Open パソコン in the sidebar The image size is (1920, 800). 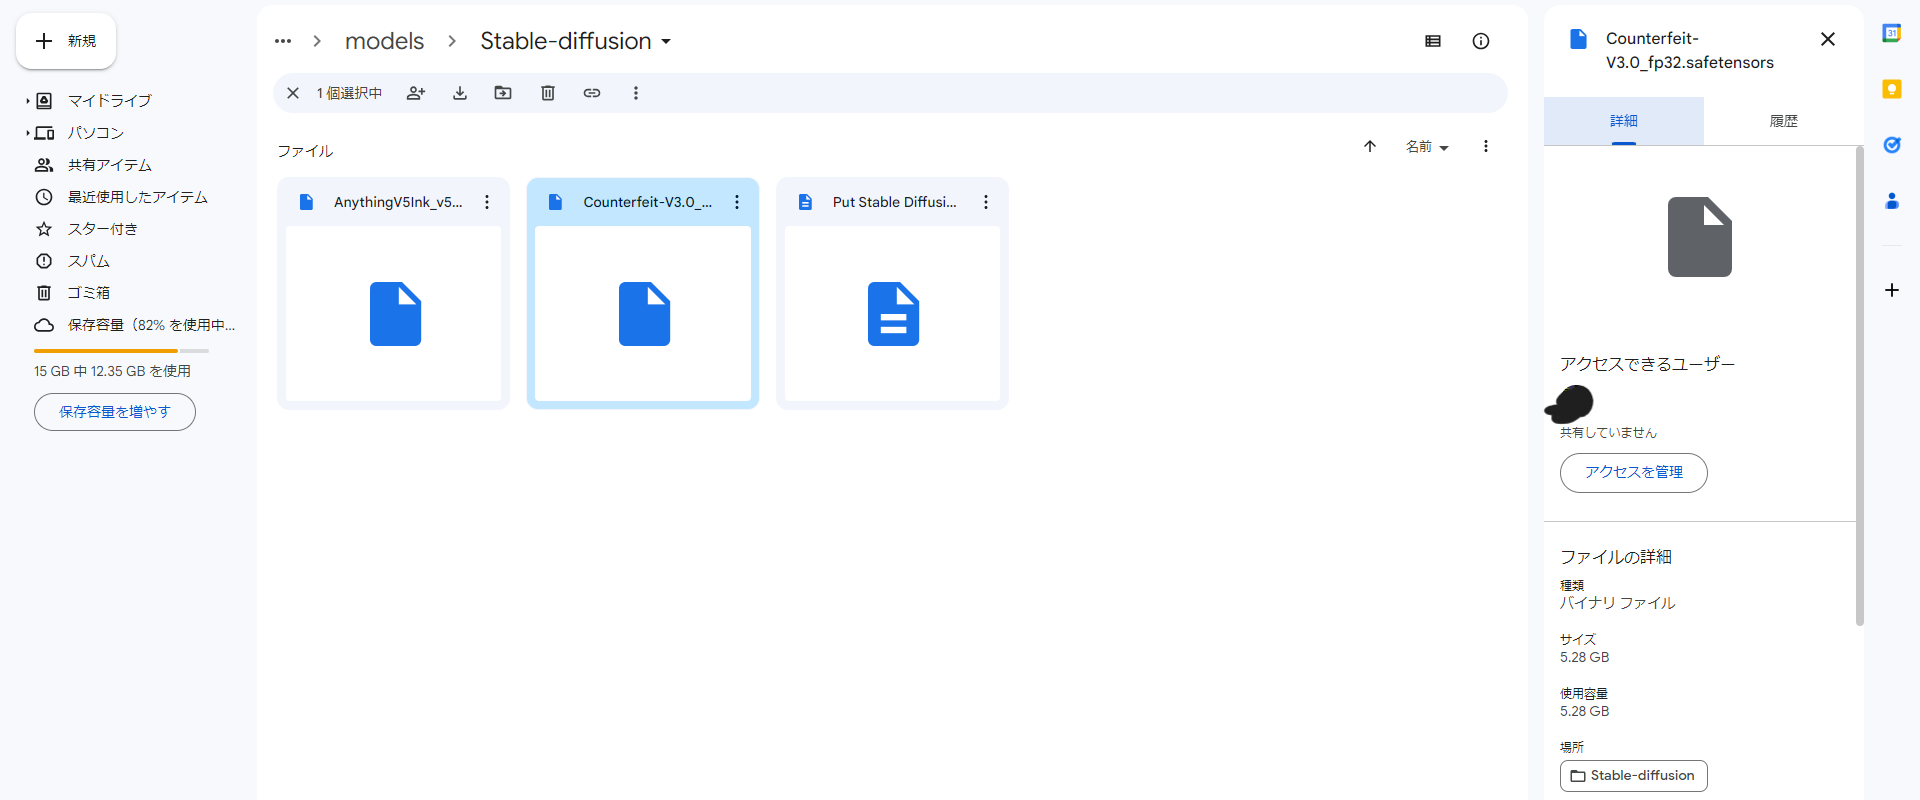coord(95,133)
